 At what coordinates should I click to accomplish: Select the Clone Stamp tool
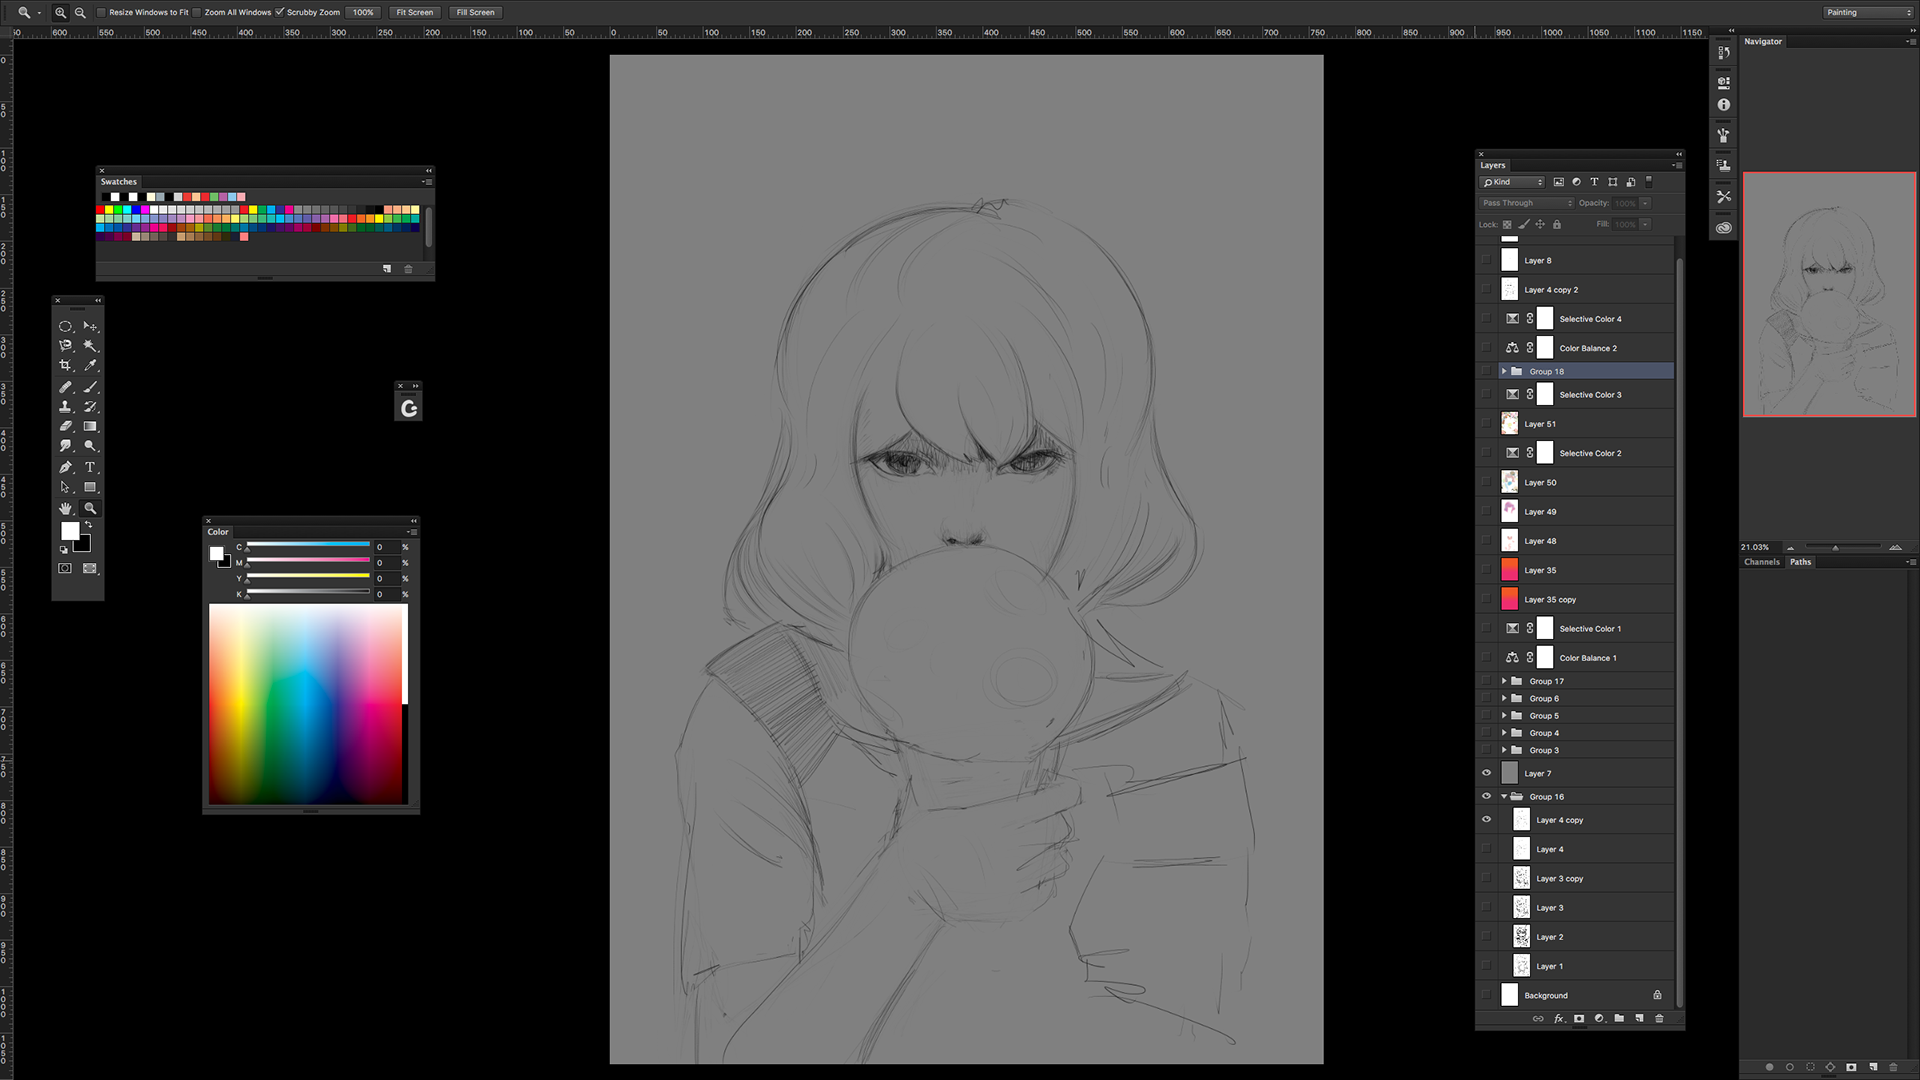[x=65, y=407]
